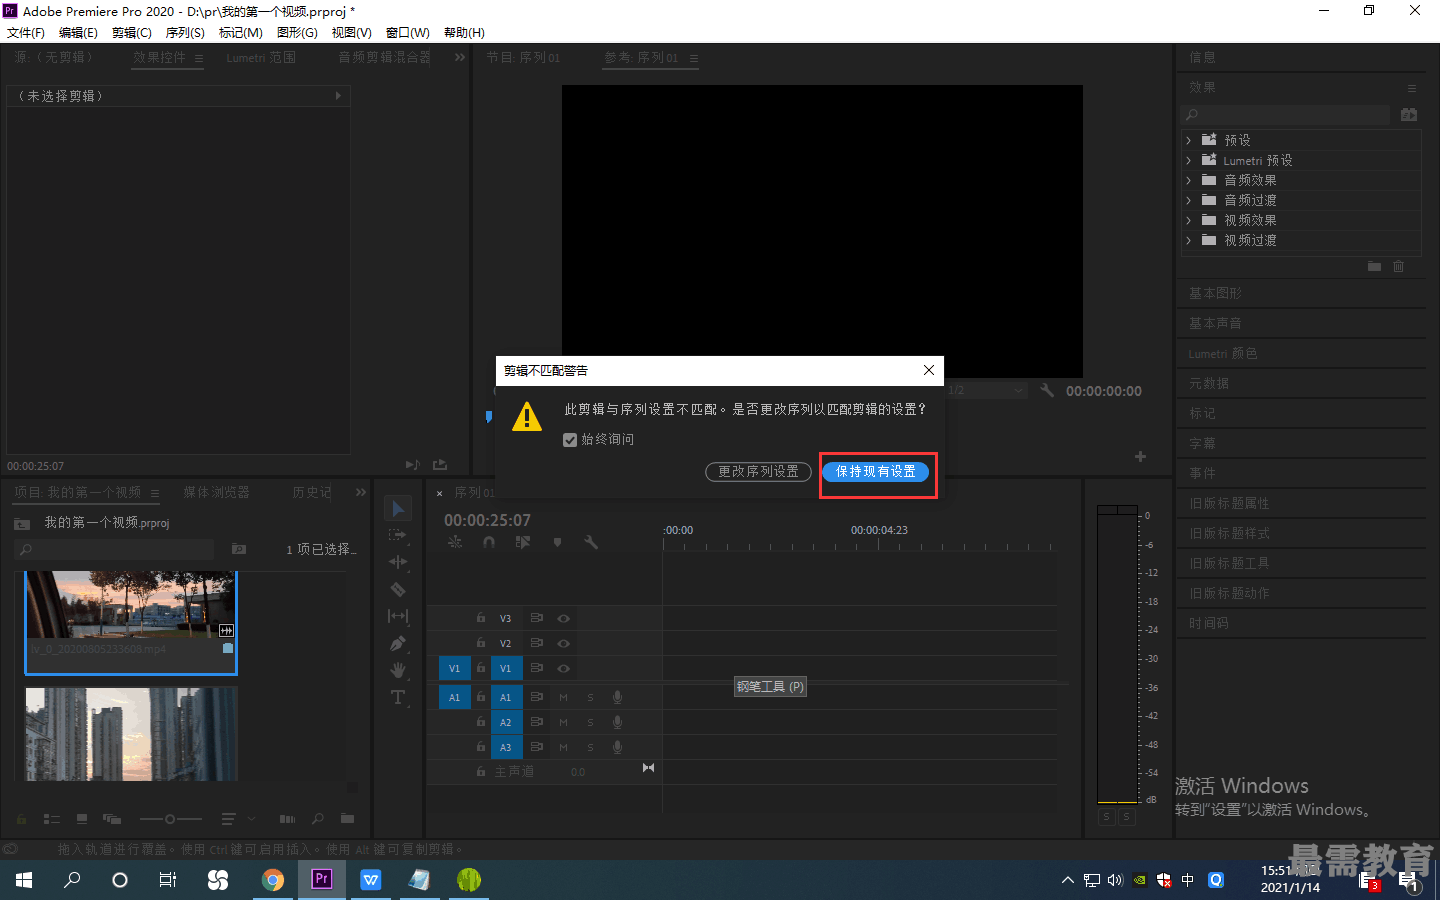Toggle visibility eye of track V2
Image resolution: width=1440 pixels, height=900 pixels.
[x=563, y=644]
